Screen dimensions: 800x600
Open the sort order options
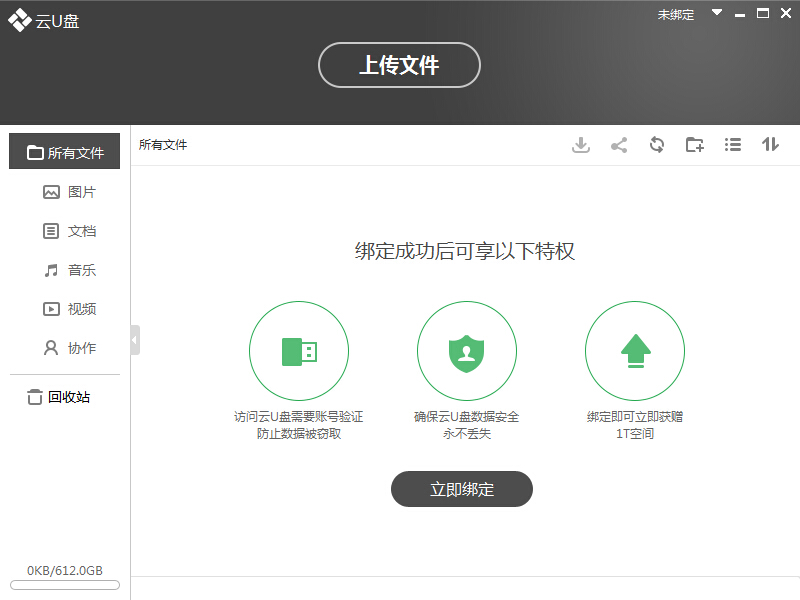tap(770, 145)
